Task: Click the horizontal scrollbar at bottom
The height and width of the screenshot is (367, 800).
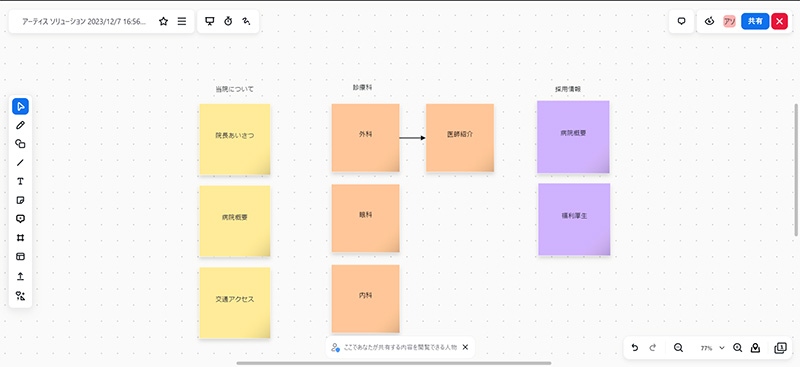Action: pos(394,363)
